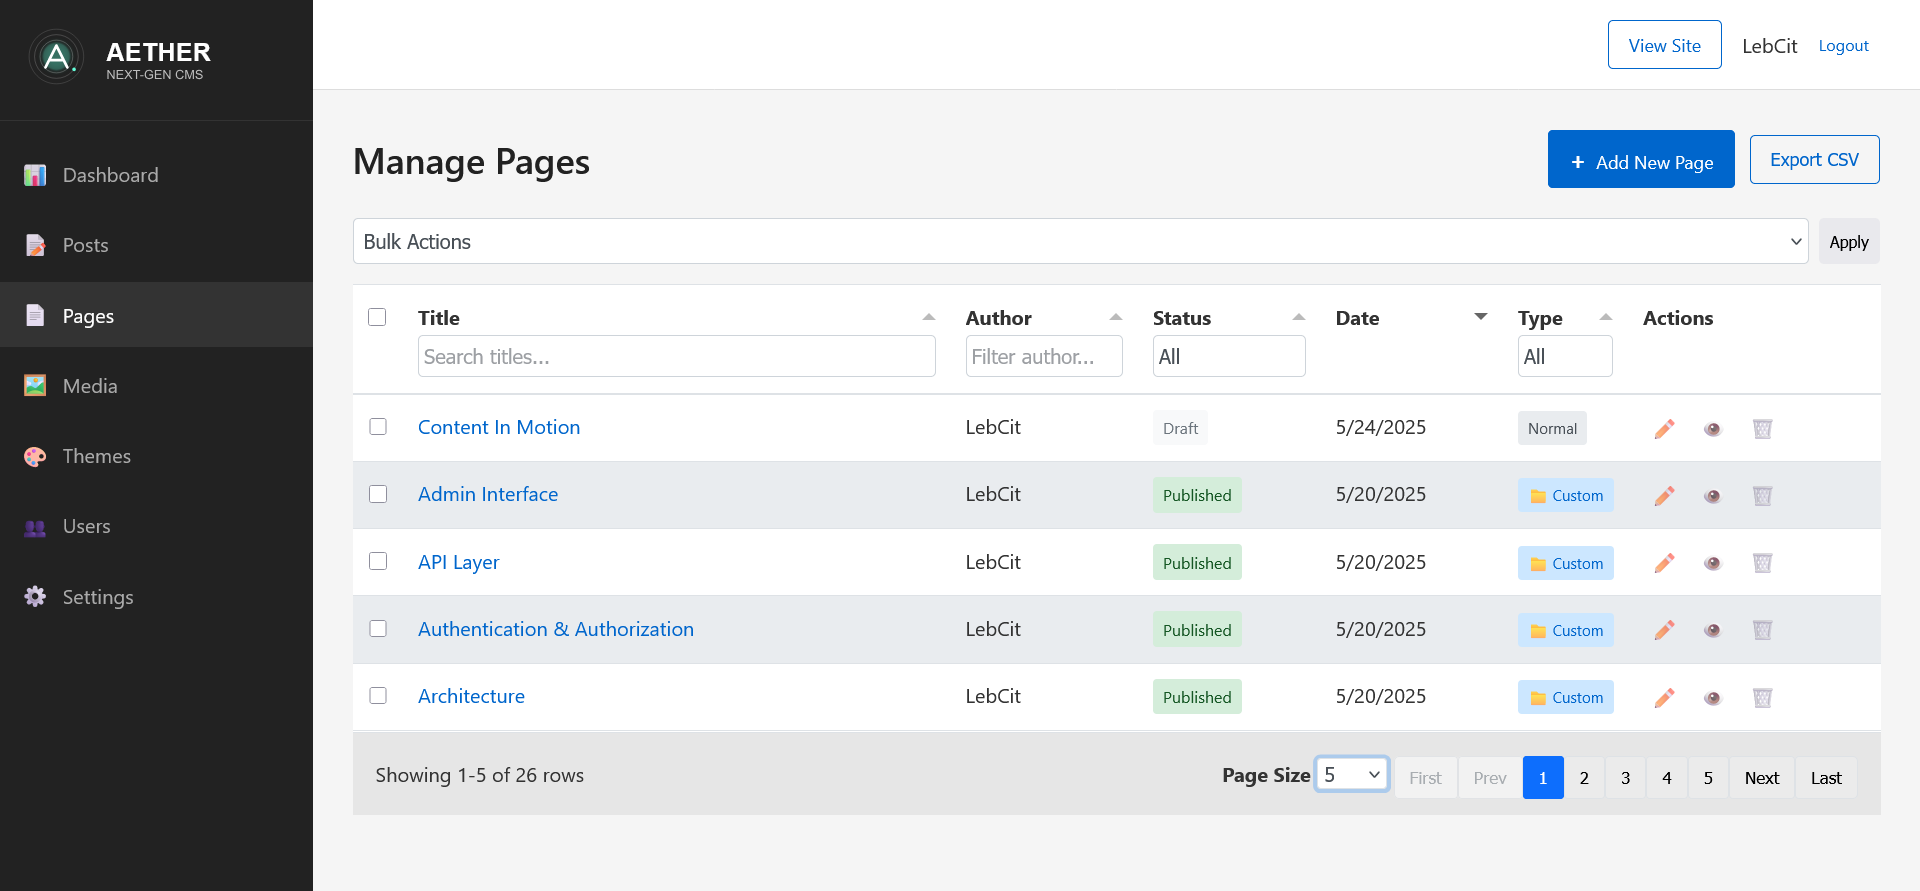Click the Posts document icon in sidebar

pyautogui.click(x=35, y=245)
